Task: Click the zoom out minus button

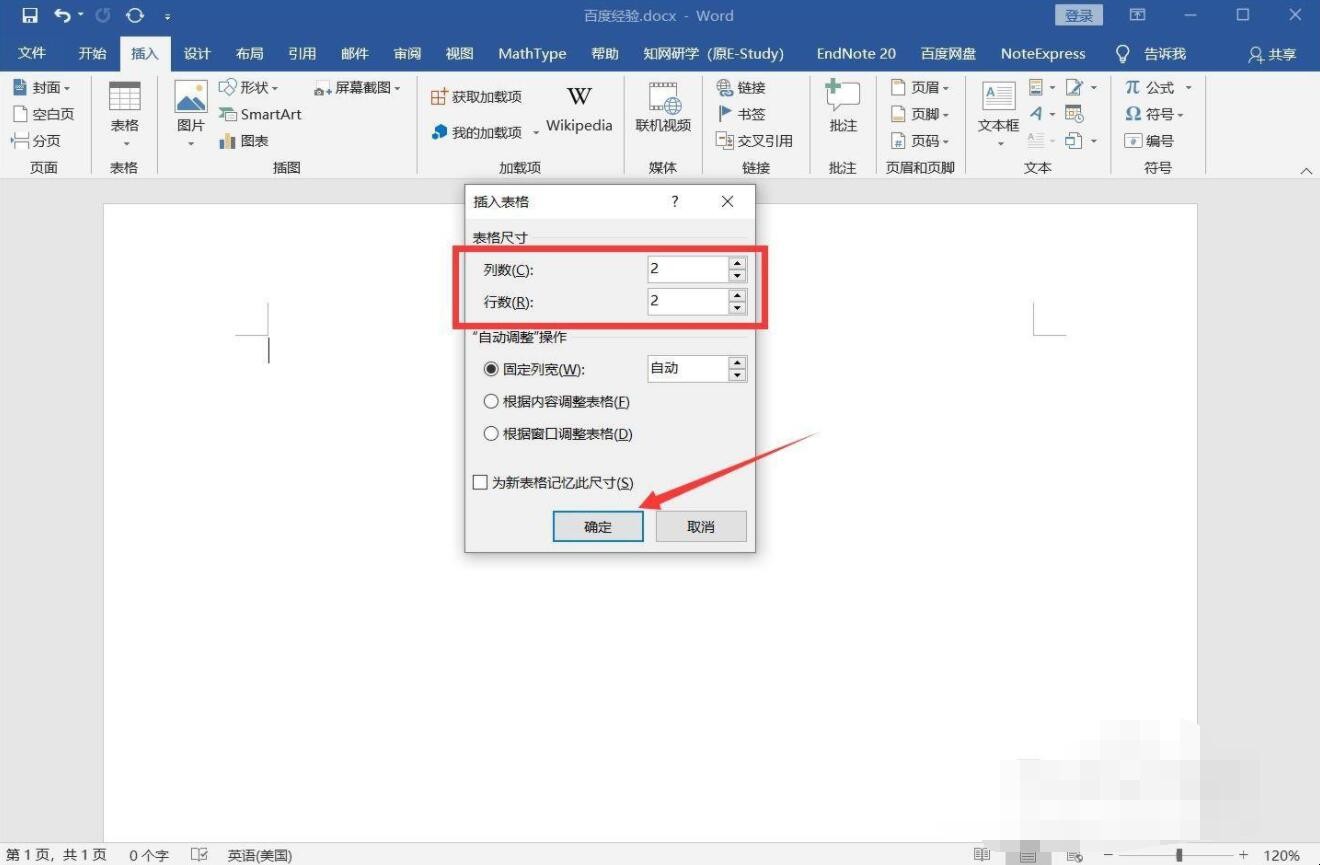Action: coord(1108,855)
